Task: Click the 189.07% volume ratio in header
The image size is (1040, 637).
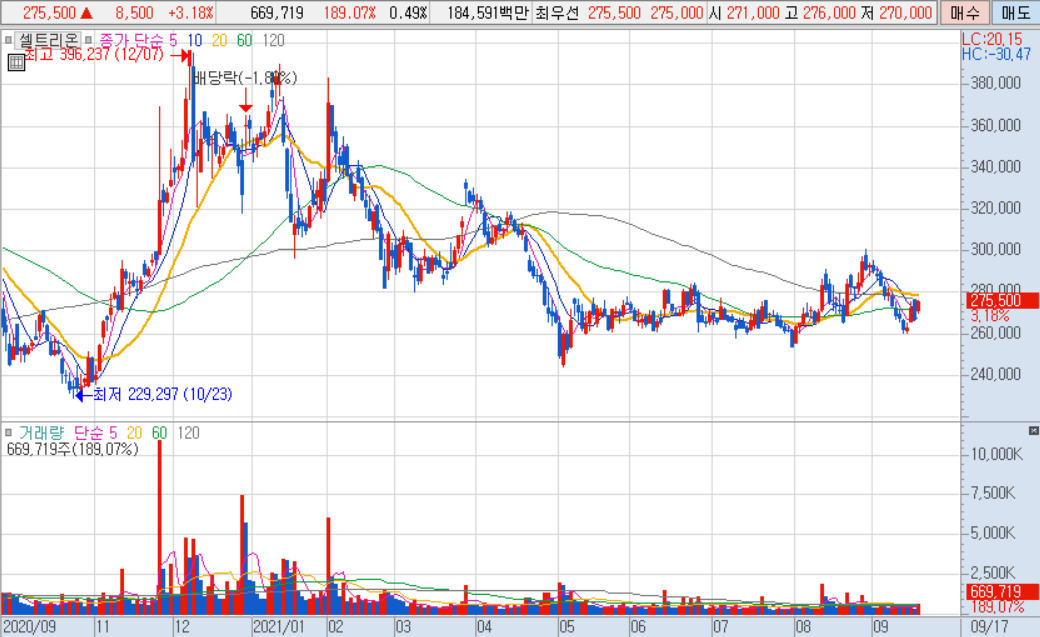Action: pyautogui.click(x=350, y=13)
